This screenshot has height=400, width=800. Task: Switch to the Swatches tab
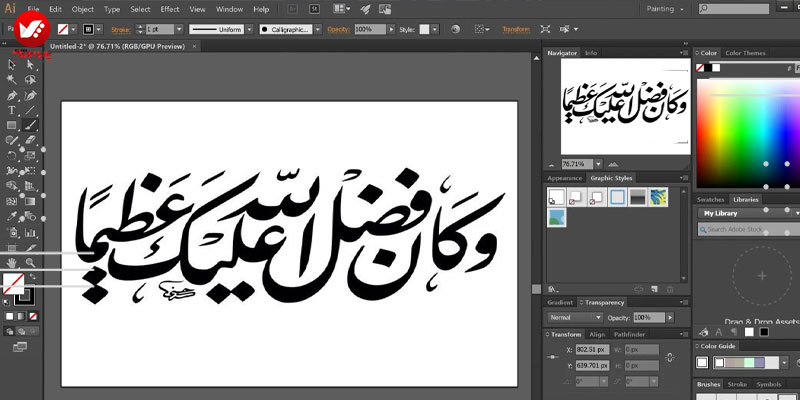710,199
